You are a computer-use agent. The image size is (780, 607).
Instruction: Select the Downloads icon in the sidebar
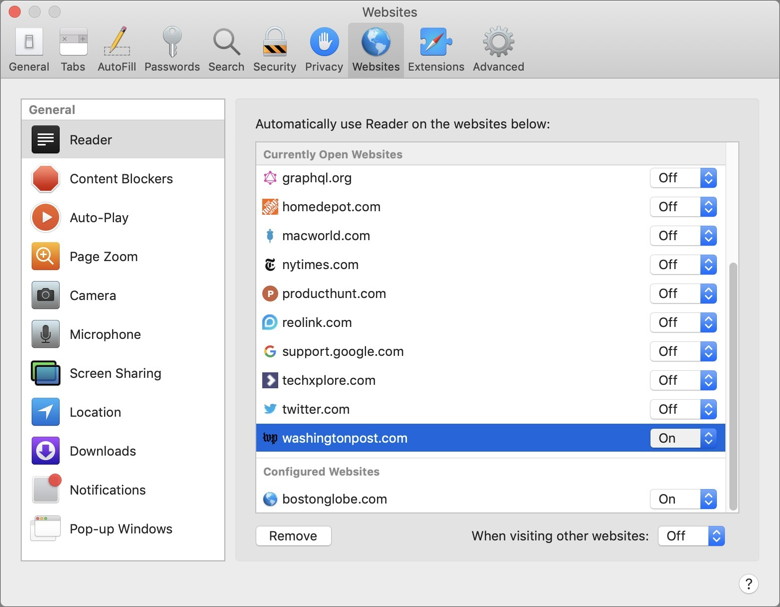tap(46, 451)
